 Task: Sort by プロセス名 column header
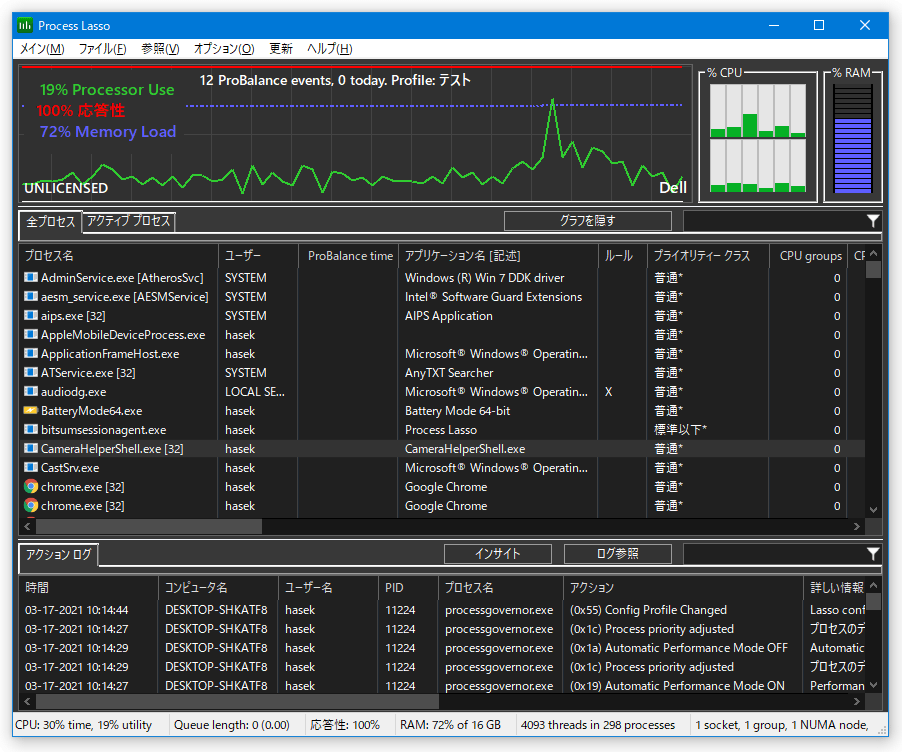[x=119, y=255]
